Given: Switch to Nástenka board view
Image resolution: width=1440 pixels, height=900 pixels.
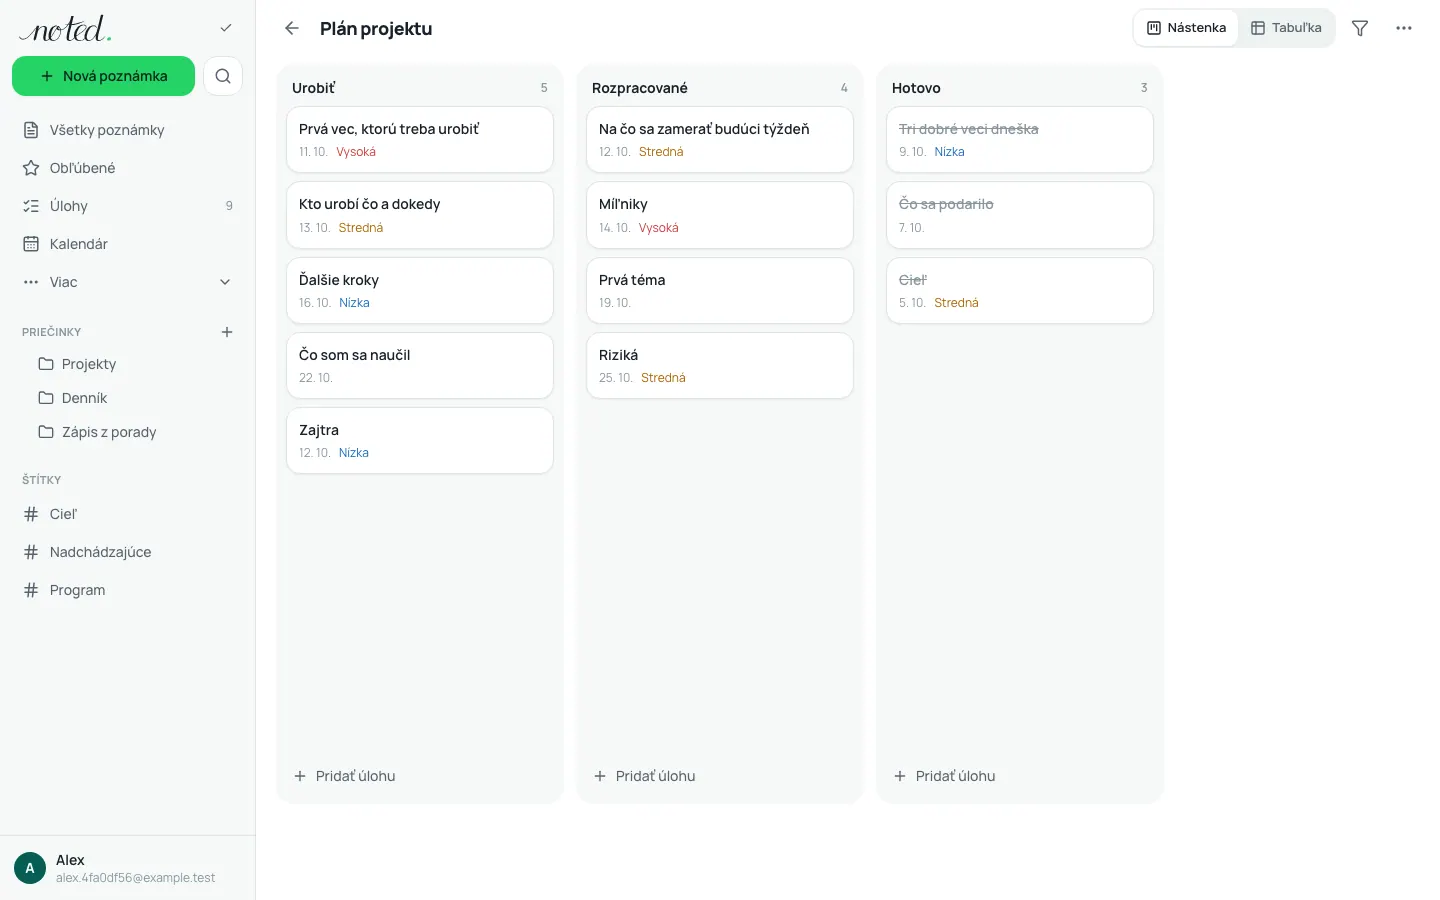Looking at the screenshot, I should click(1187, 28).
